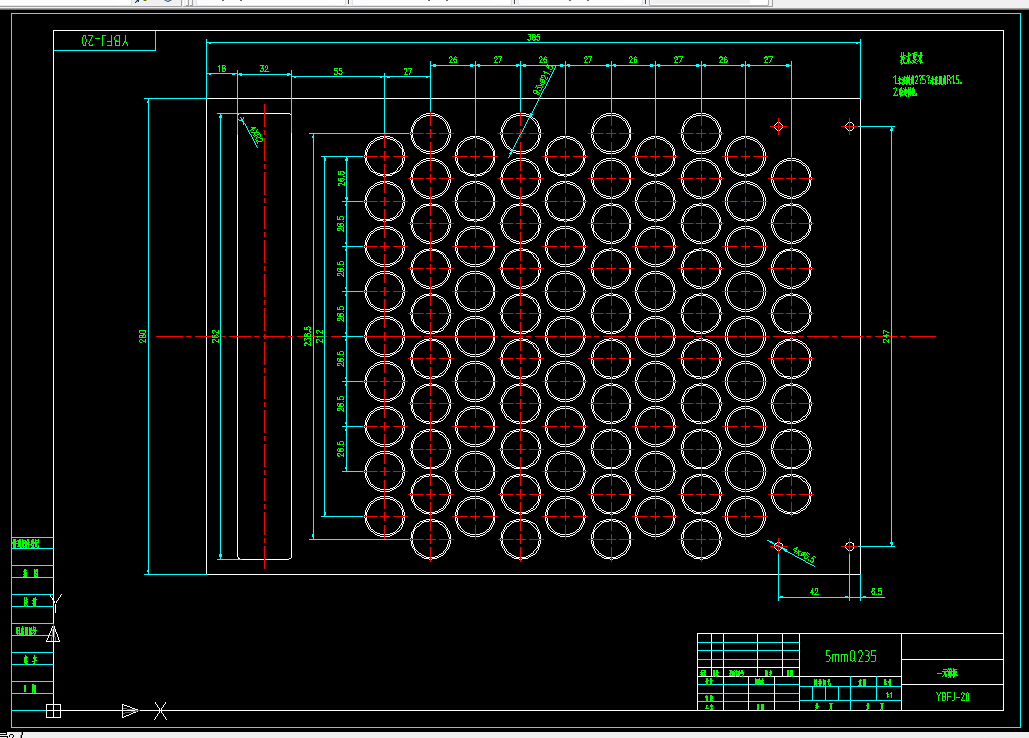The image size is (1029, 738).
Task: Select the green technical requirements heading
Action: click(x=911, y=58)
